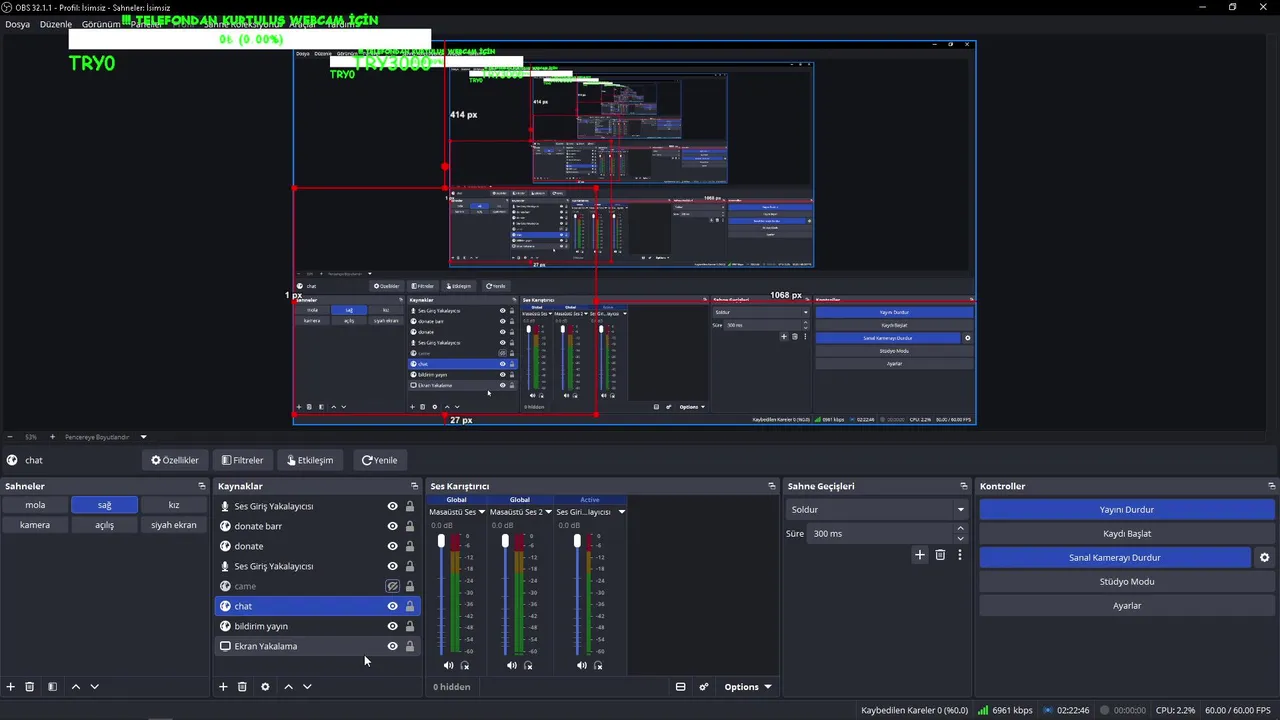1280x720 pixels.
Task: Decrease transition duration with down arrow
Action: coord(961,539)
